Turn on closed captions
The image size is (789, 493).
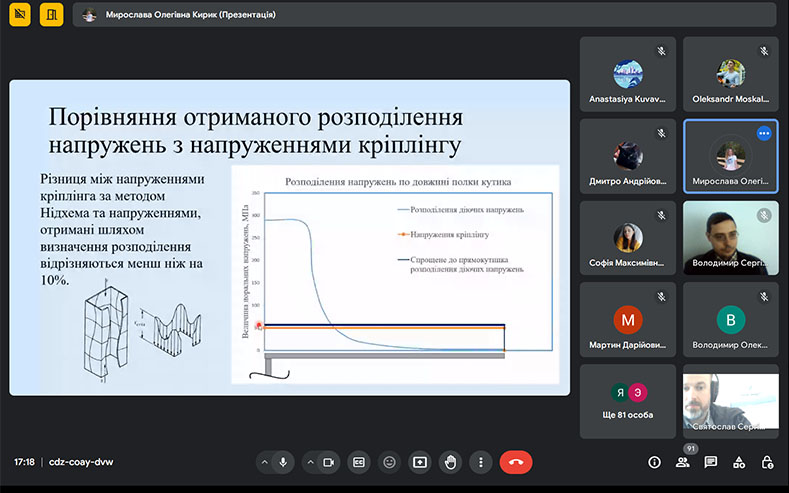coord(358,462)
